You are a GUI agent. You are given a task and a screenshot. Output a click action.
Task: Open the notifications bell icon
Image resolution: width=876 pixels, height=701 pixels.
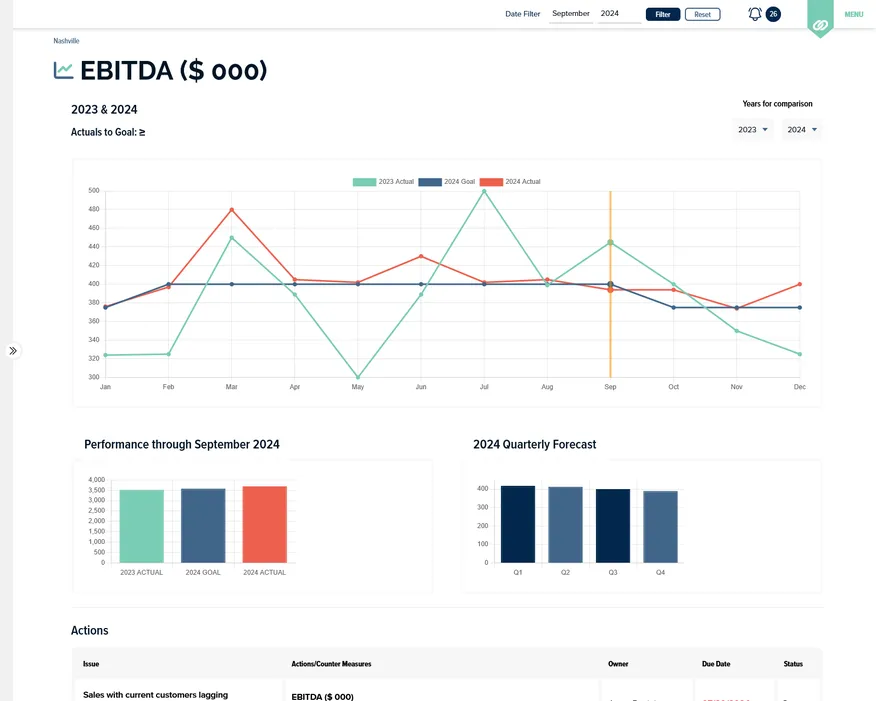click(x=754, y=14)
